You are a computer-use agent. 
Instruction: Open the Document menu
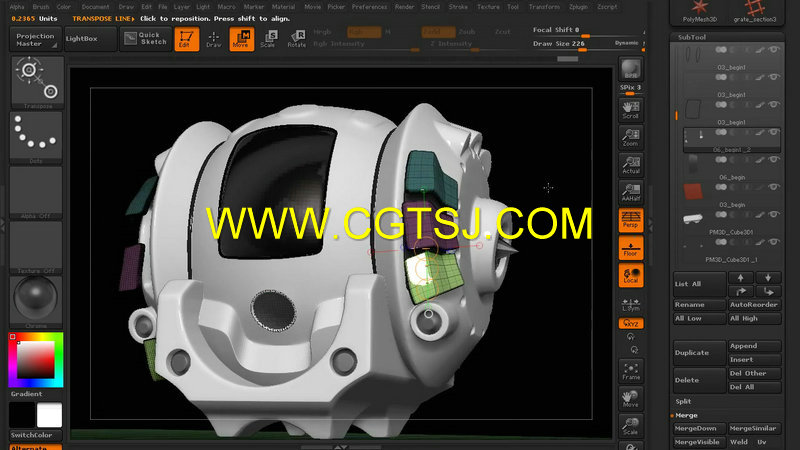point(95,7)
